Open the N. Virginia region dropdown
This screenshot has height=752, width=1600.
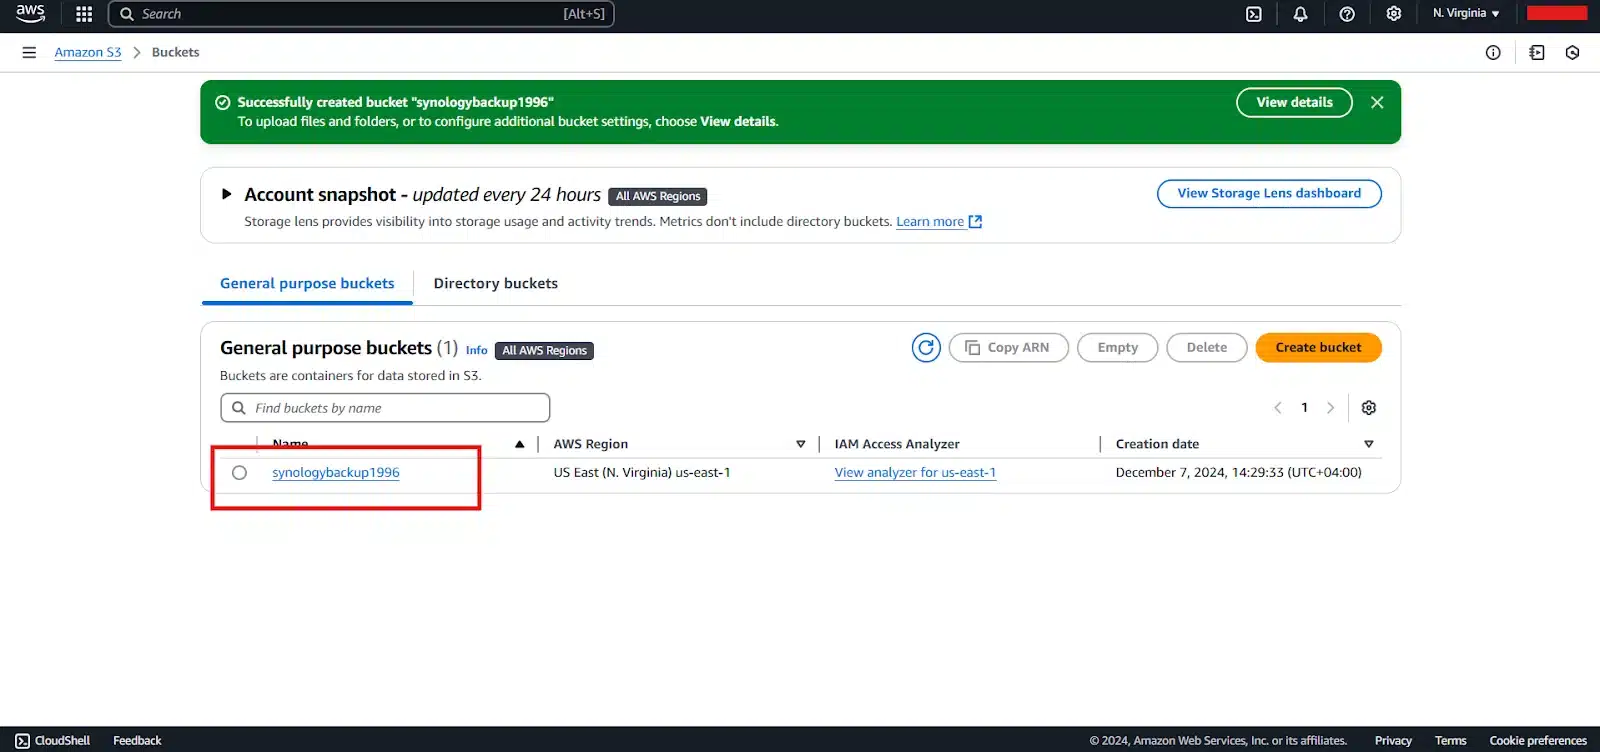tap(1465, 14)
